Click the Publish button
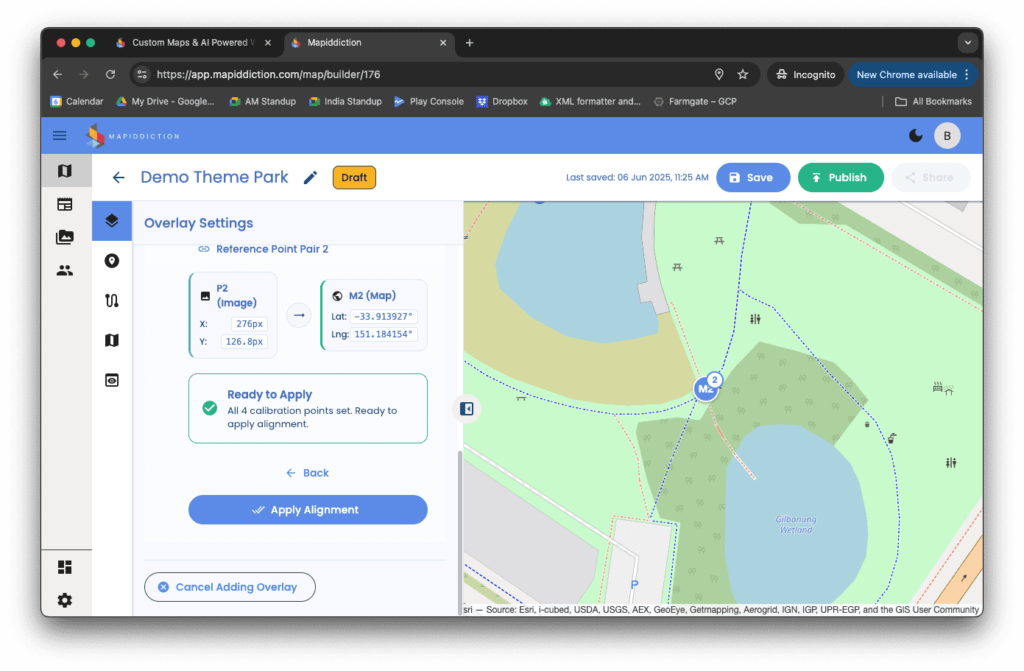This screenshot has height=671, width=1024. [840, 178]
